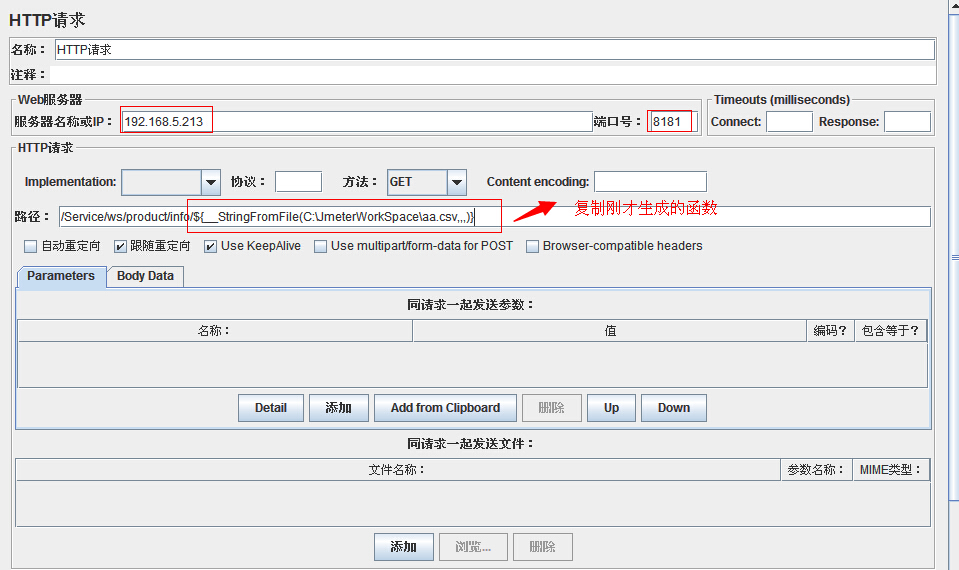Click the MIME类型 column header
The image size is (959, 570).
coord(891,470)
